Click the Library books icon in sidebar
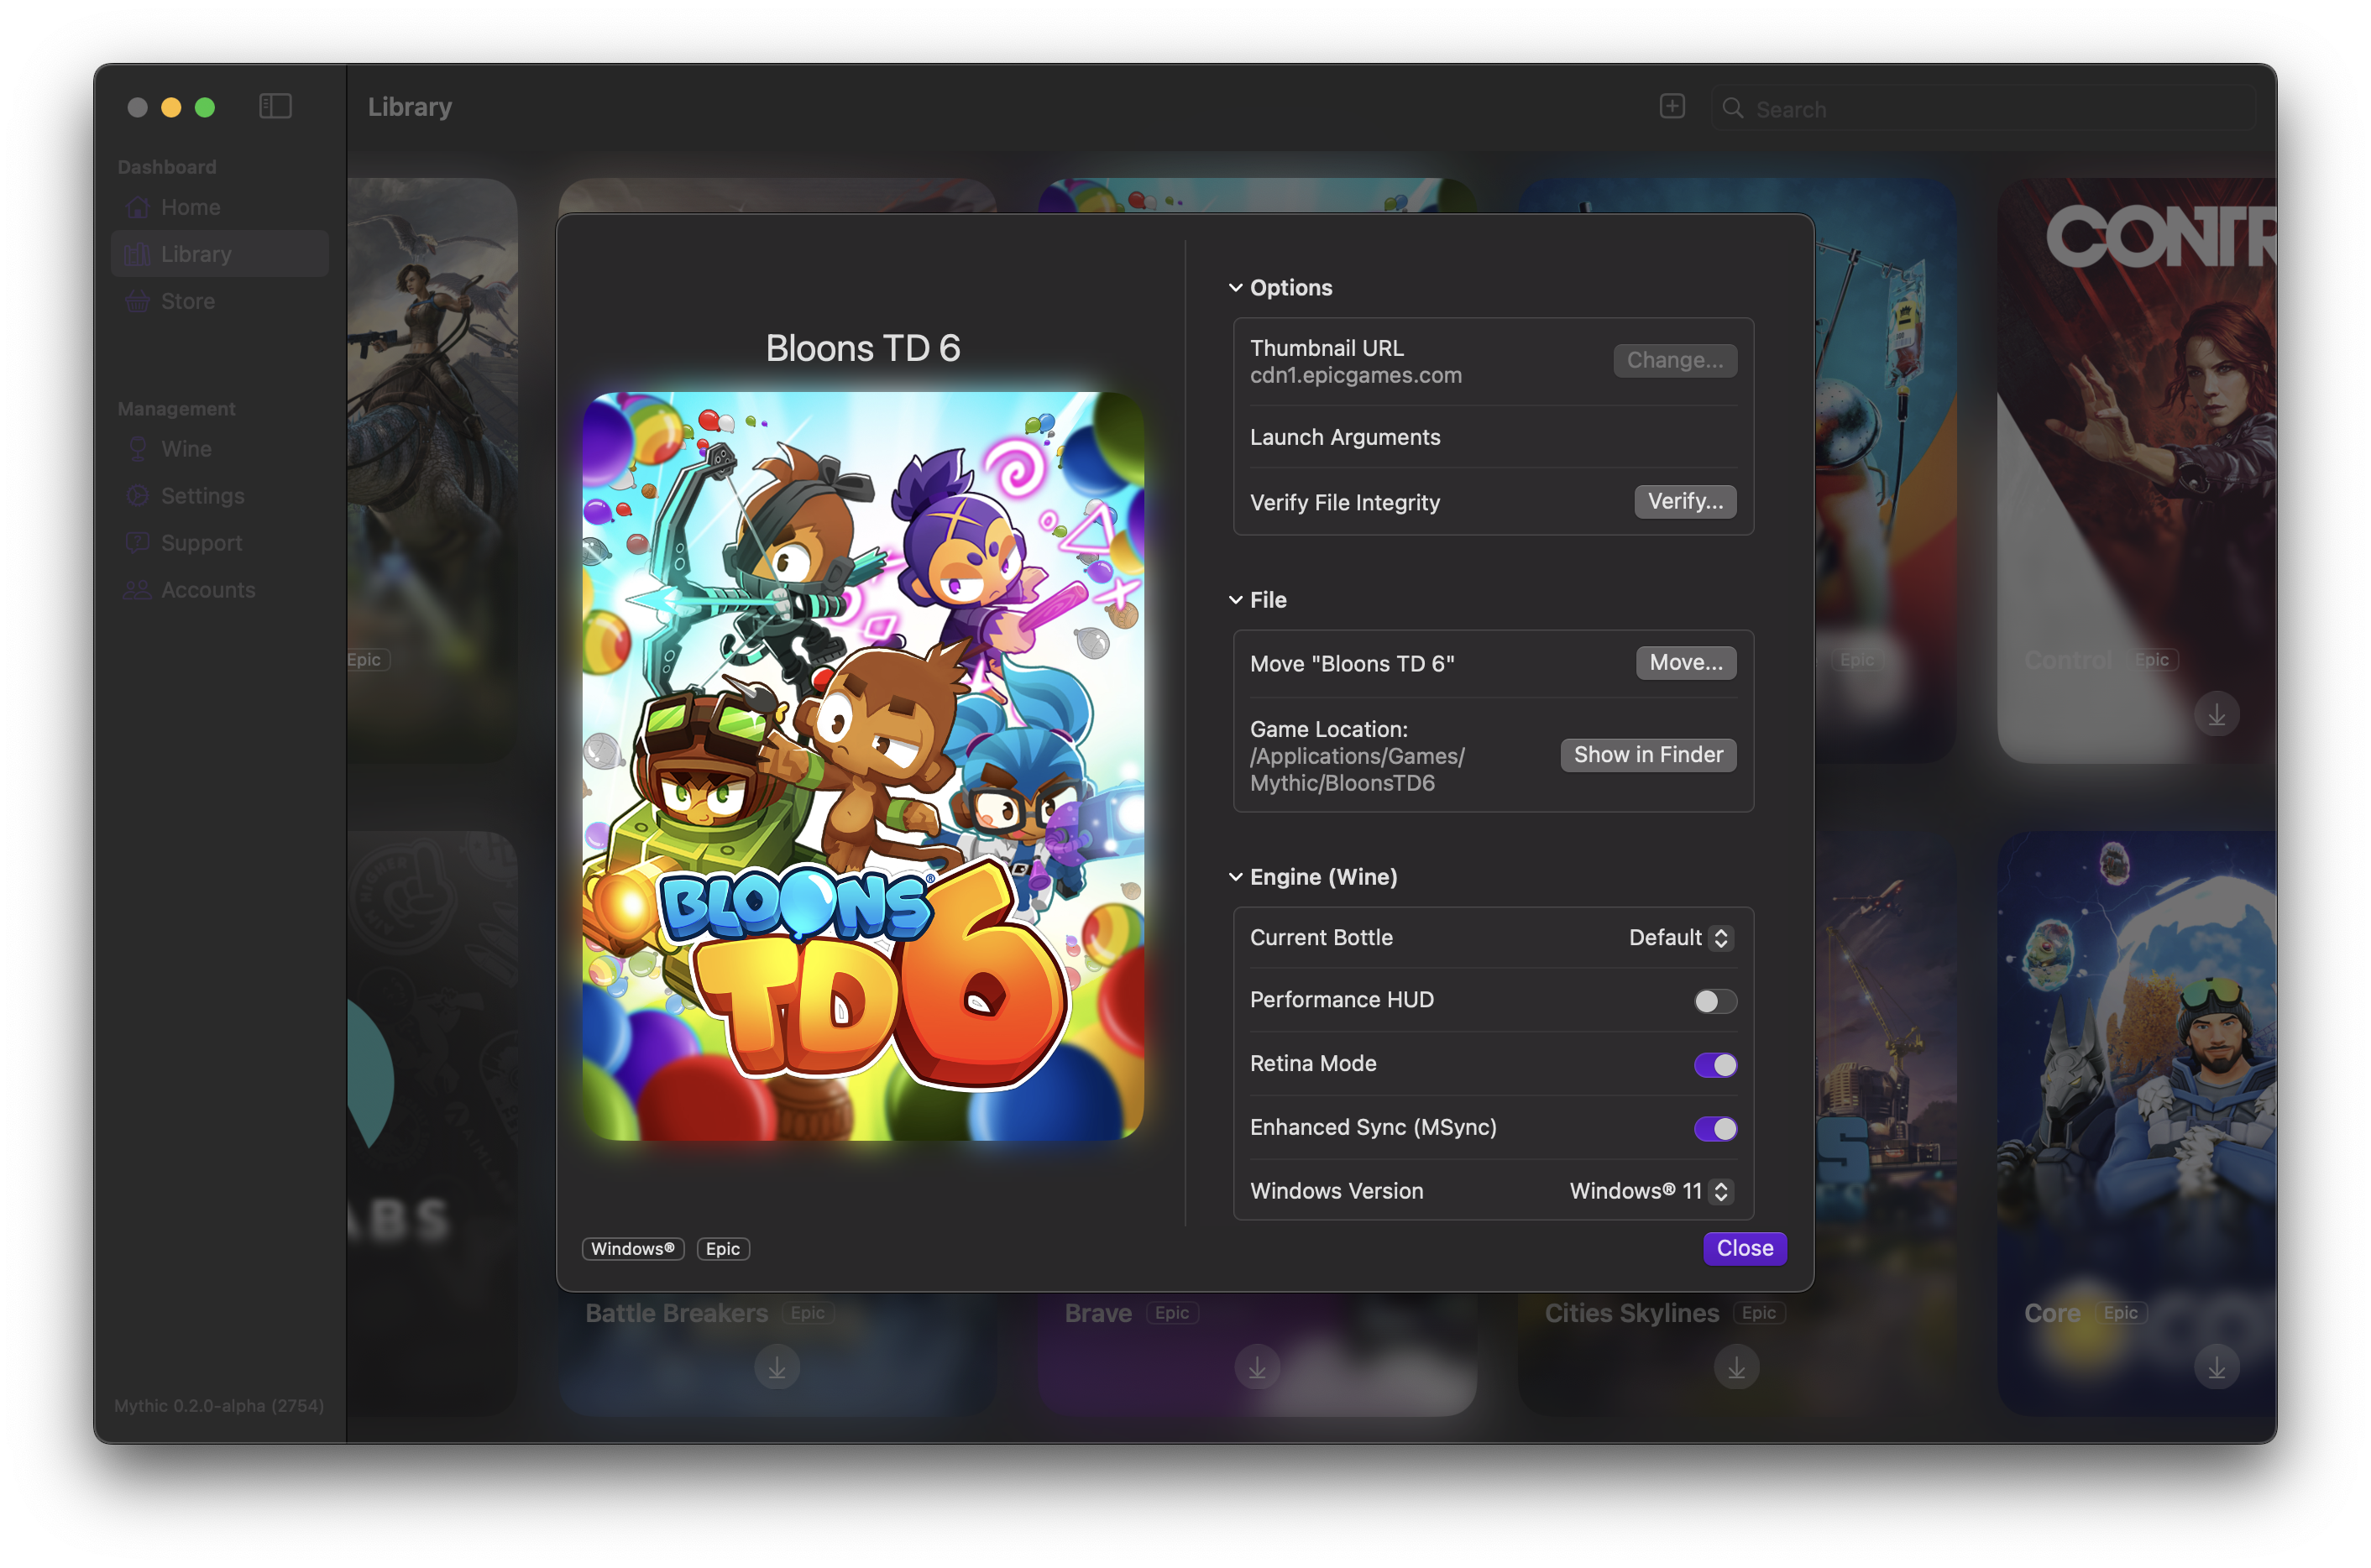2371x1568 pixels. 138,254
